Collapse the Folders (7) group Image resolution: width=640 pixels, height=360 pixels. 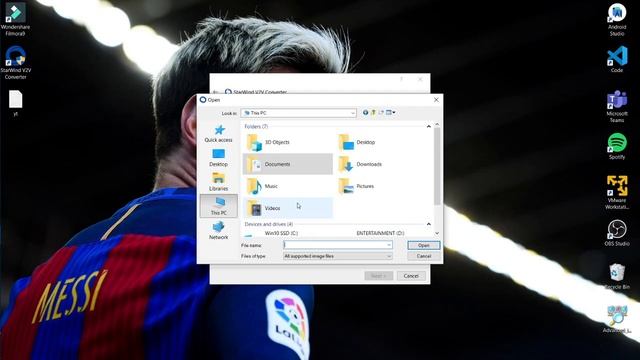coord(429,127)
